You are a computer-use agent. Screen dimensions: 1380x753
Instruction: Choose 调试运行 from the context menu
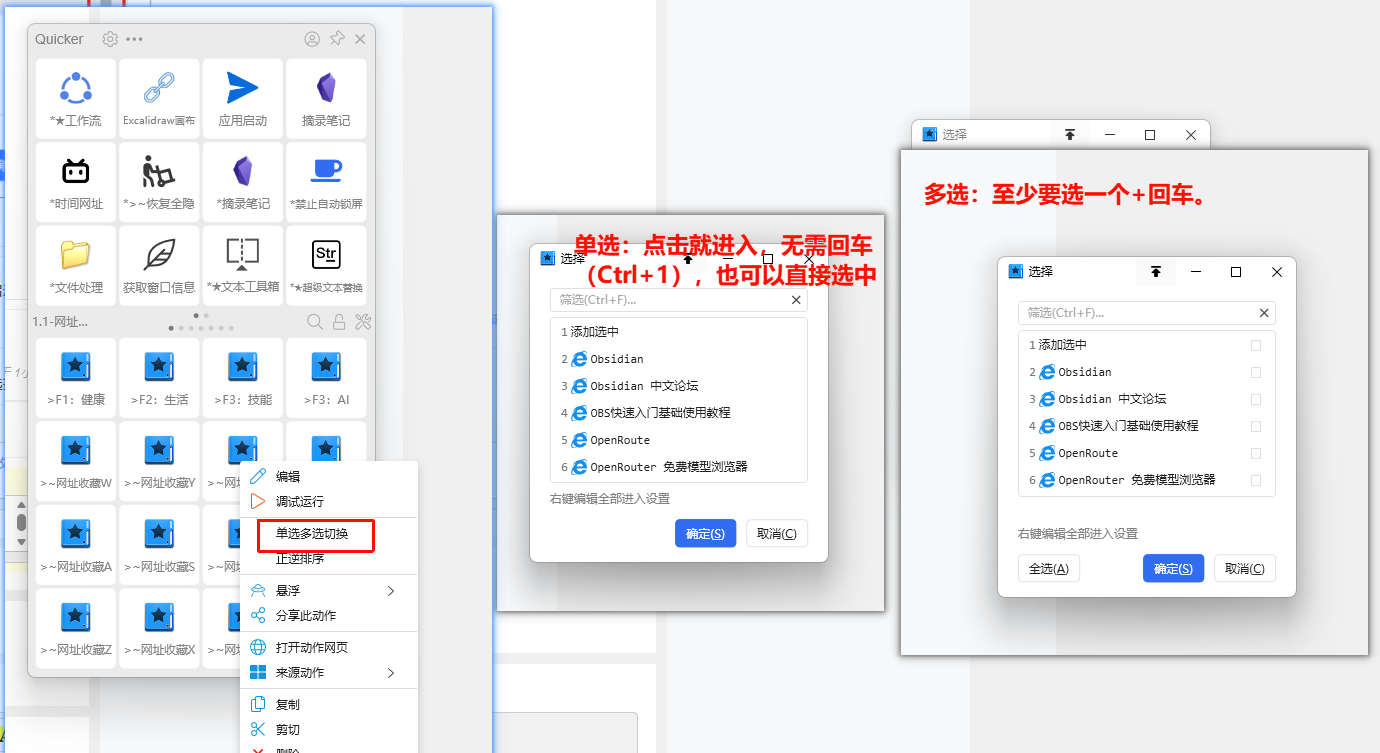point(300,501)
